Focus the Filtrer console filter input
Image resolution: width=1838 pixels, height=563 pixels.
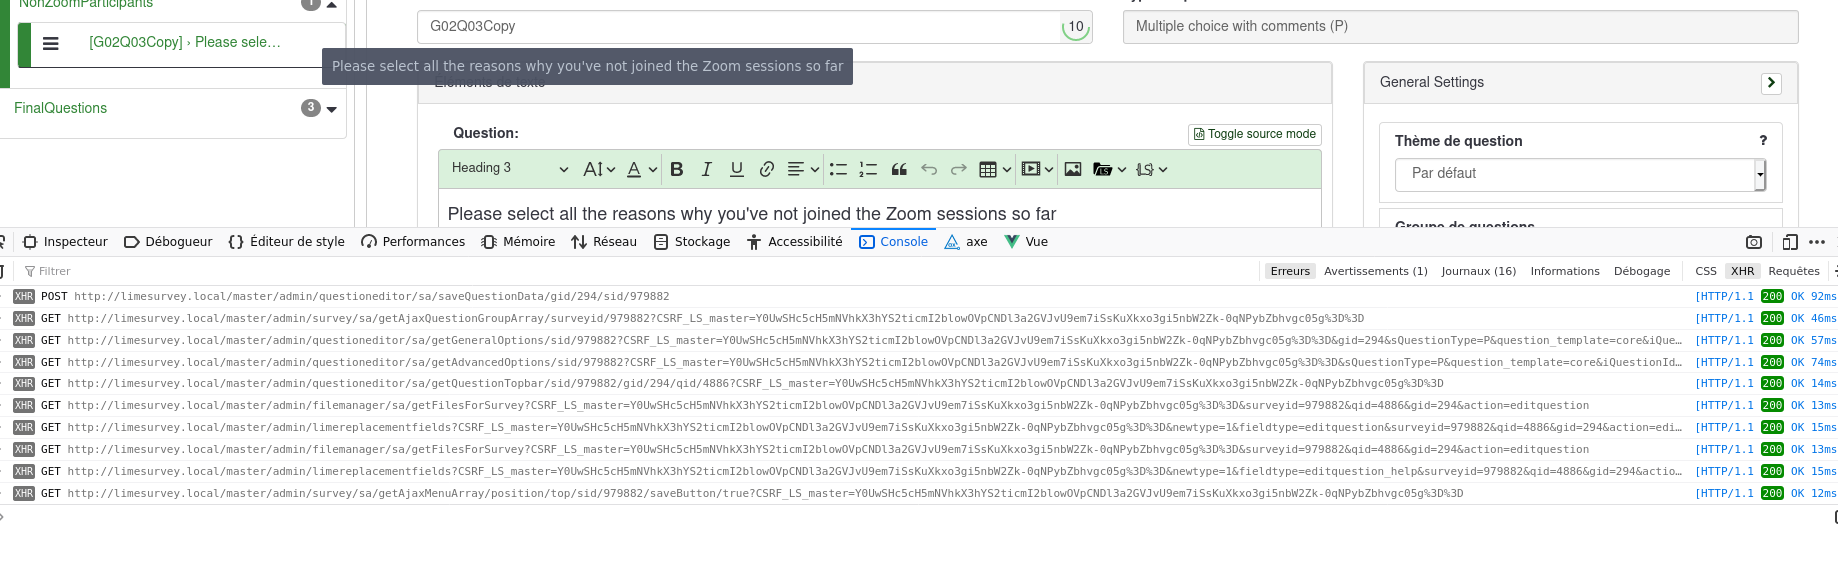(640, 271)
